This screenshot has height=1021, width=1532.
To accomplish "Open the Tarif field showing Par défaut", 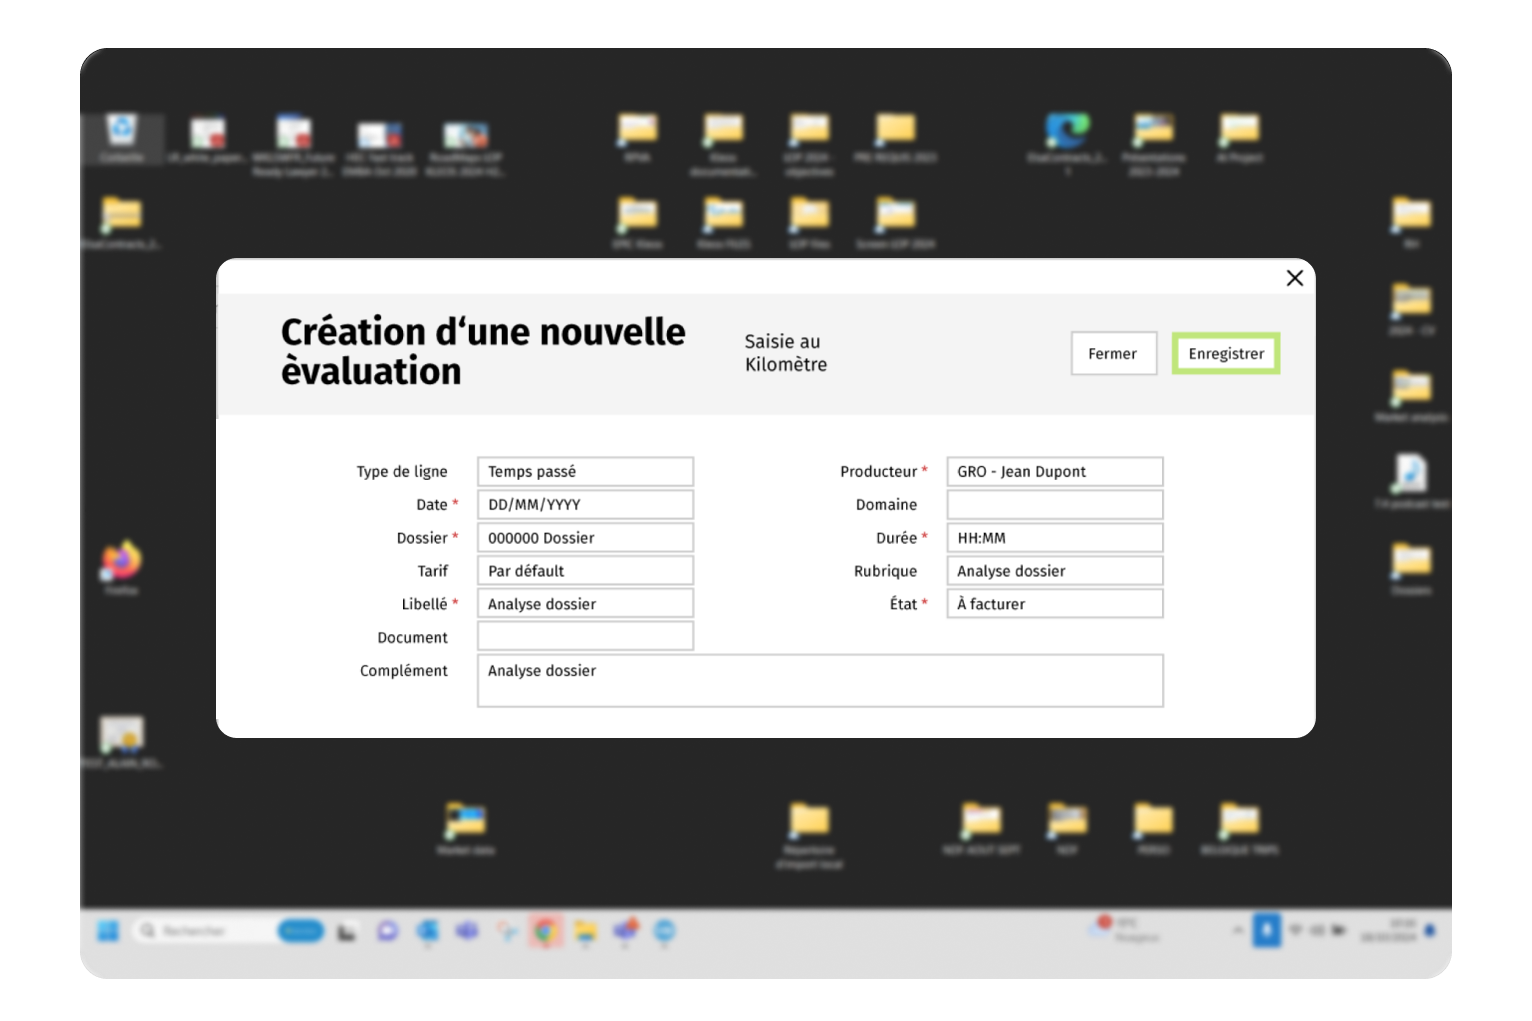I will [x=585, y=571].
